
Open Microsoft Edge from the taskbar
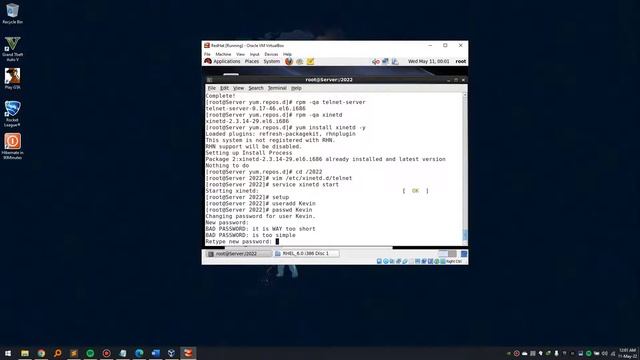point(139,353)
